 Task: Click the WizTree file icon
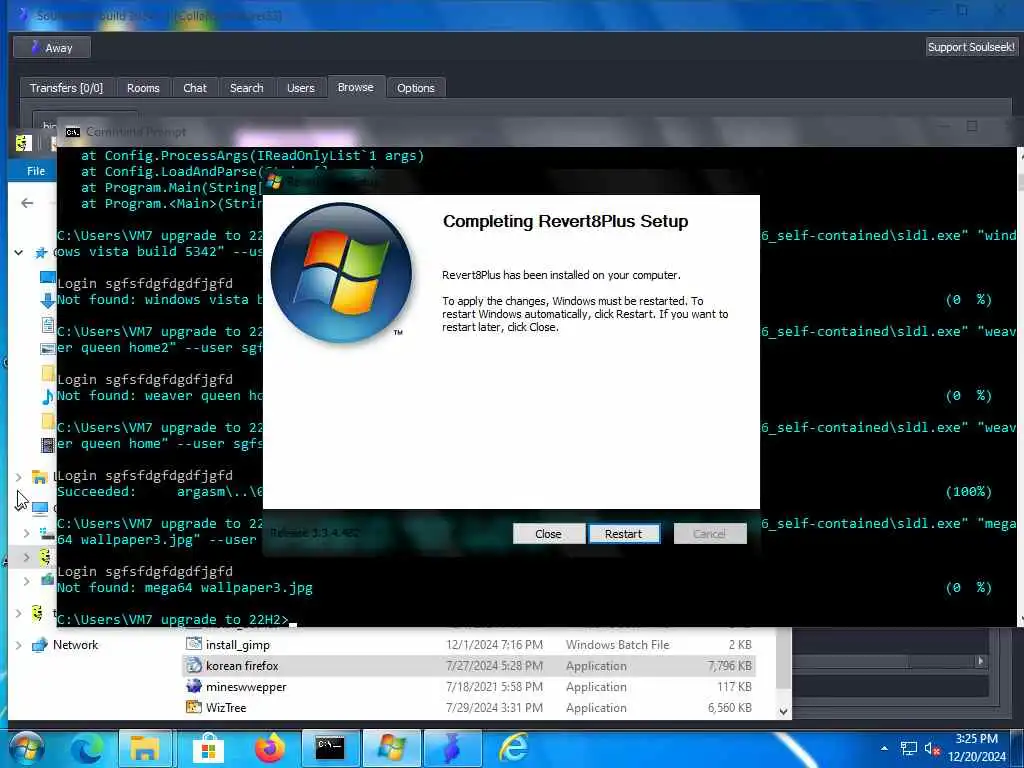pyautogui.click(x=193, y=707)
